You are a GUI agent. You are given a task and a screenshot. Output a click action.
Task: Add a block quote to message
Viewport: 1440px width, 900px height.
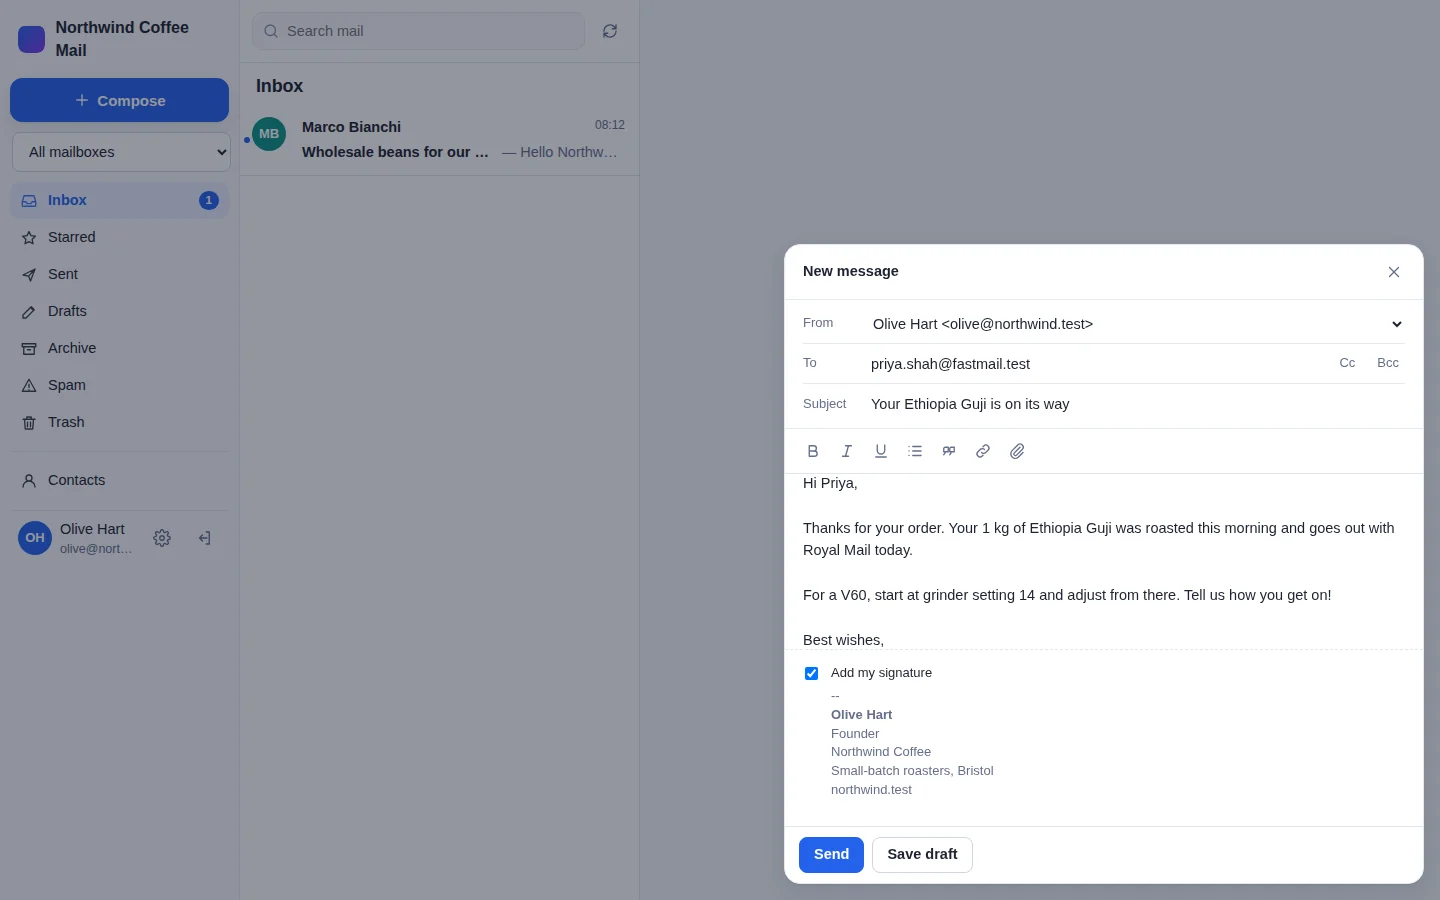(949, 451)
